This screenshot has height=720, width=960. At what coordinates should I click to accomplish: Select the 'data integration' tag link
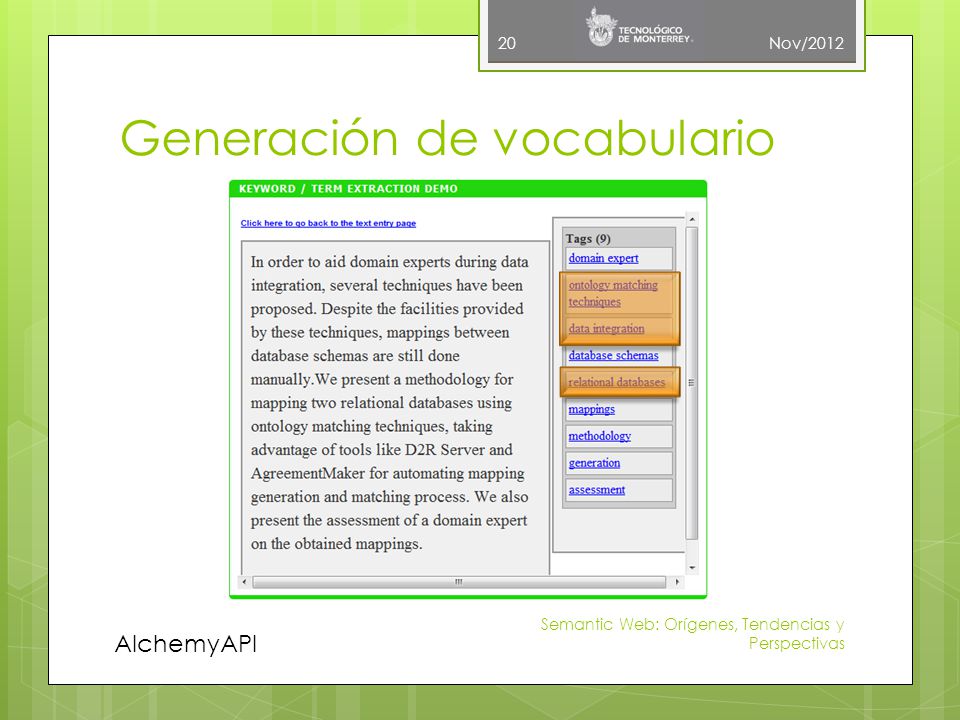pos(606,329)
